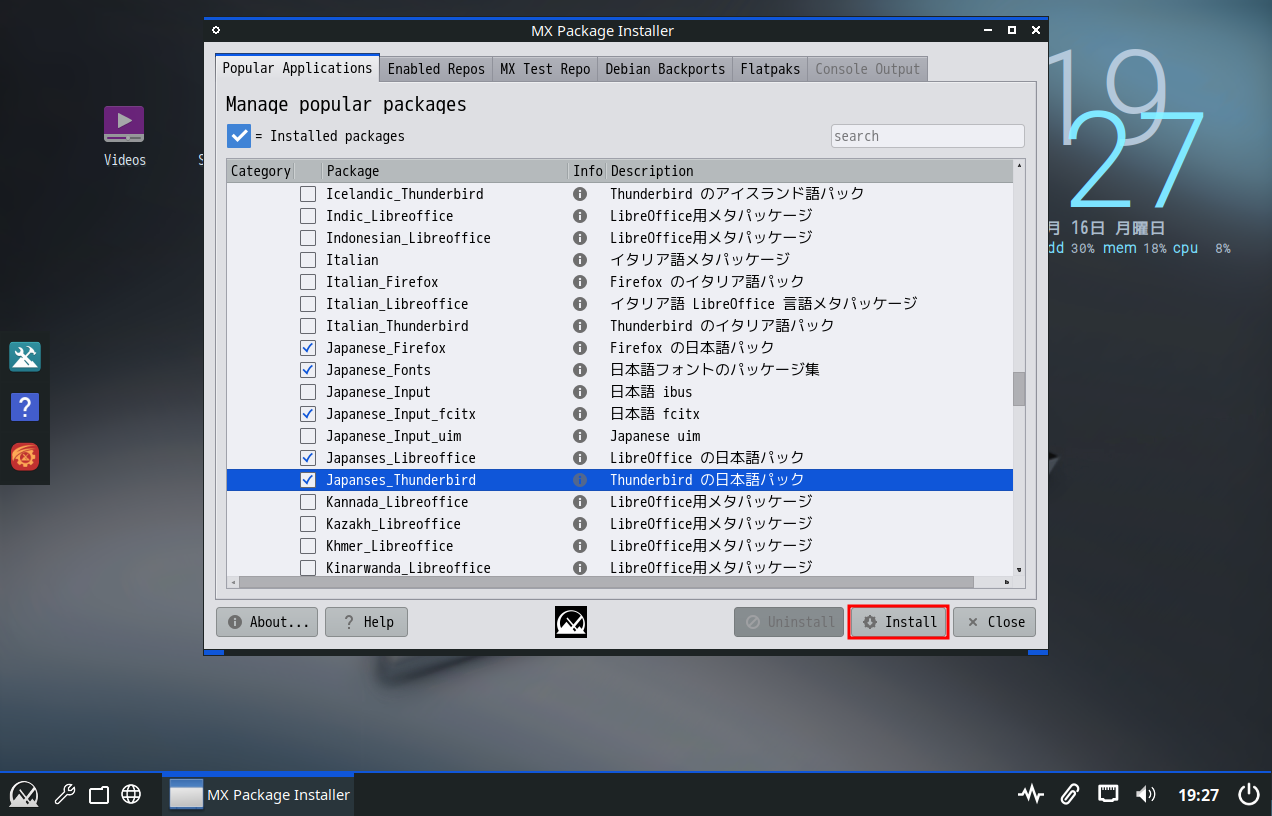Open the volume speaker tray icon
Image resolution: width=1272 pixels, height=816 pixels.
click(x=1146, y=795)
